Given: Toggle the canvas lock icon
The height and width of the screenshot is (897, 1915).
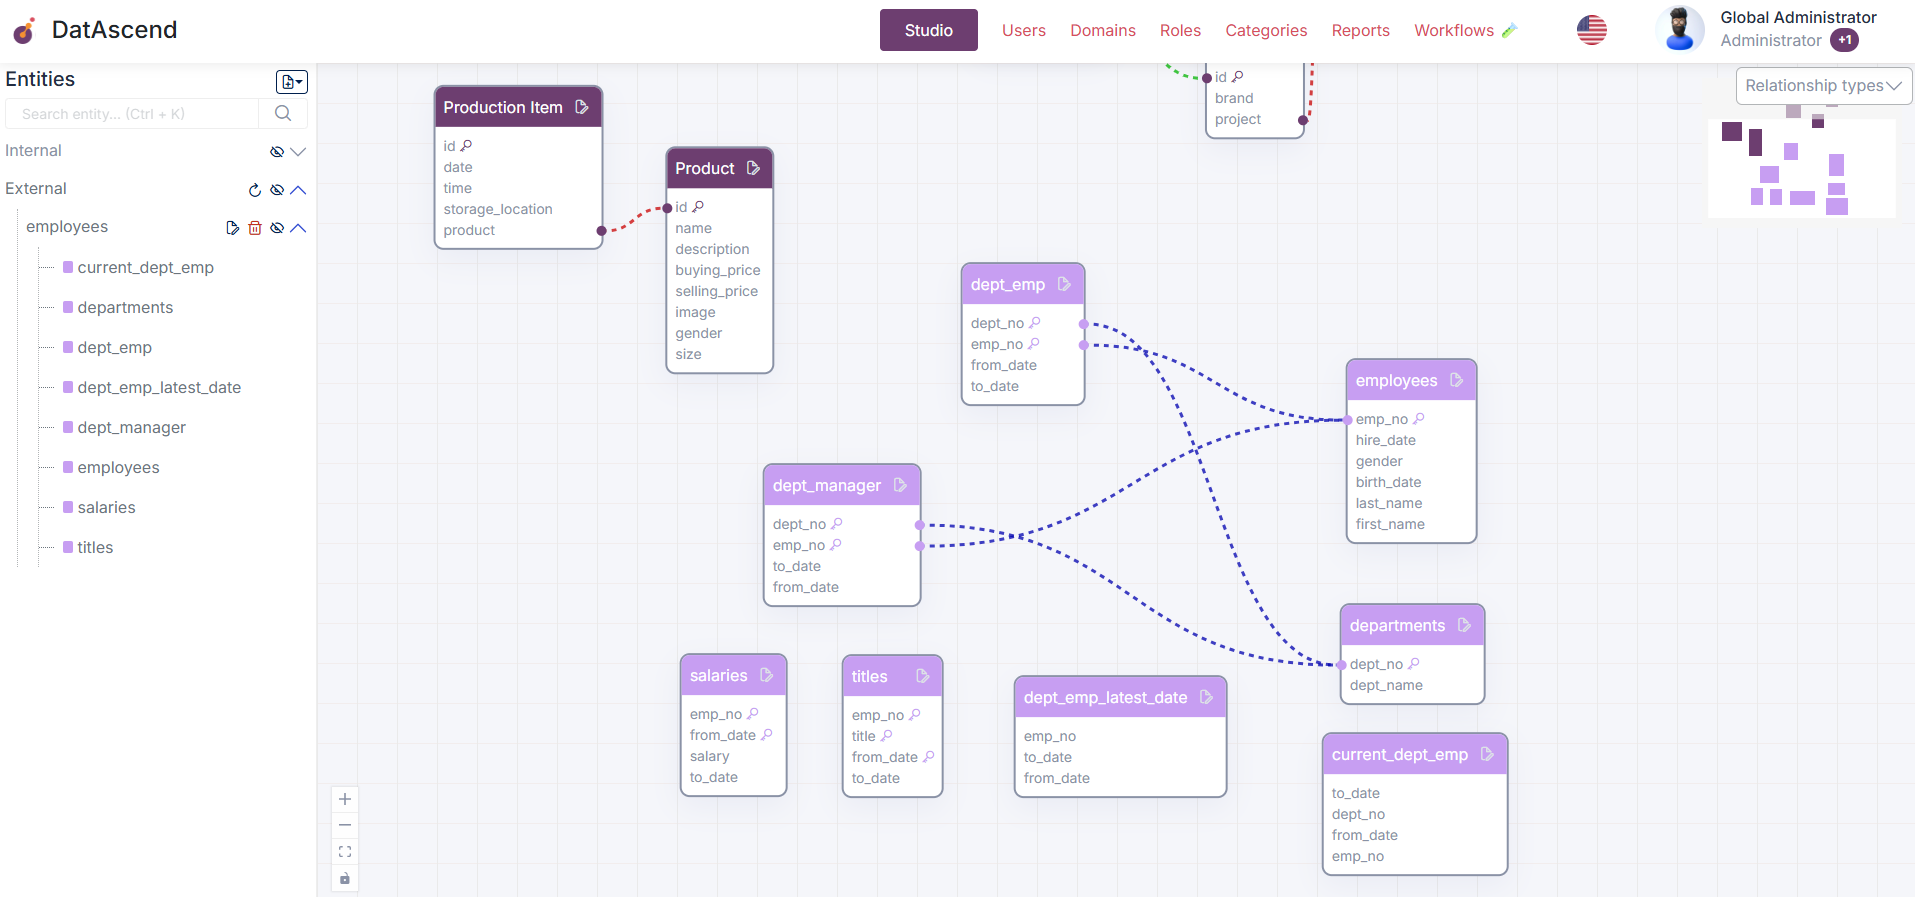Looking at the screenshot, I should point(345,878).
